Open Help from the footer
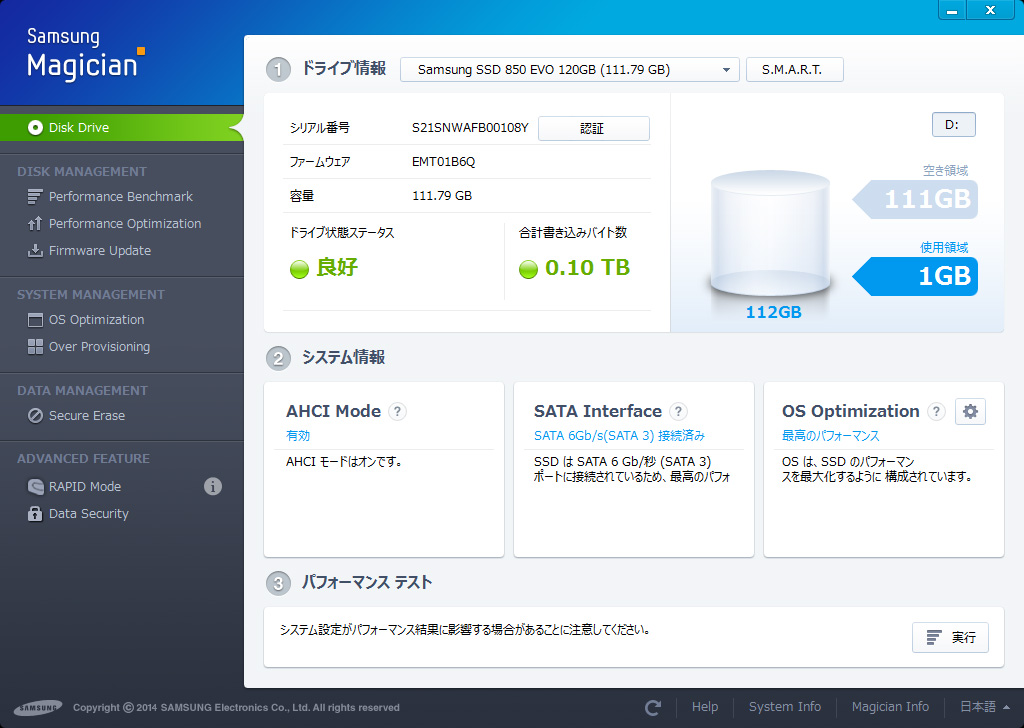The image size is (1024, 728). point(705,707)
